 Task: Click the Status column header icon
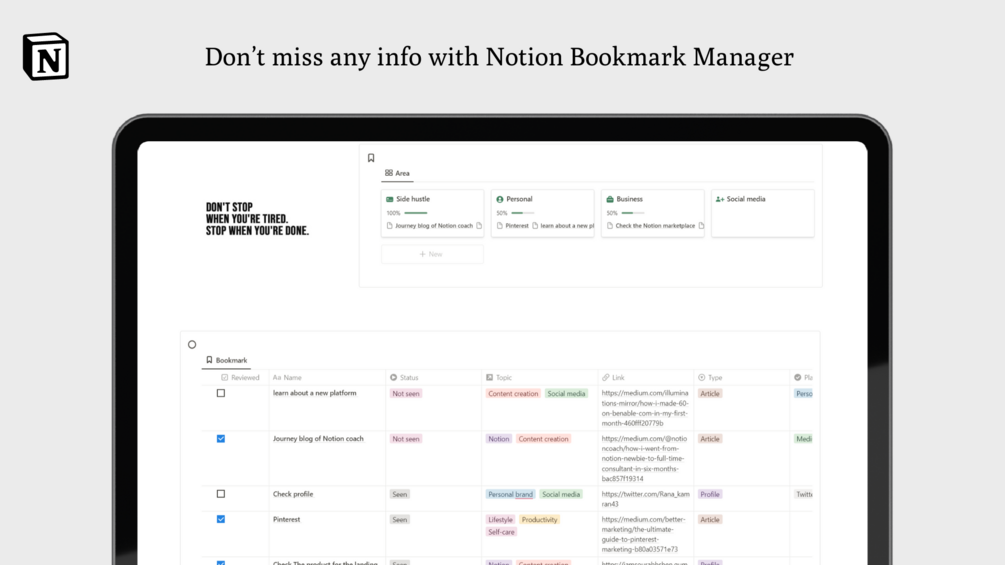pos(394,377)
